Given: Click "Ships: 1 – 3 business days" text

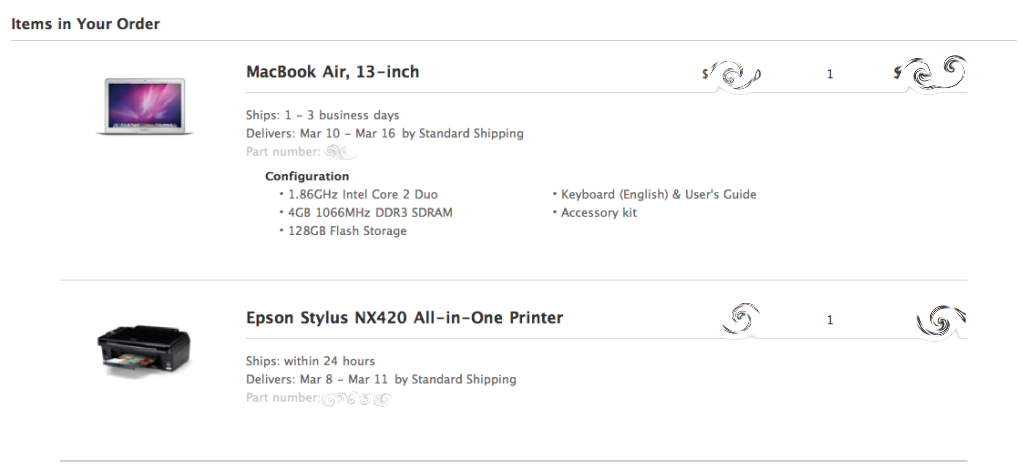Looking at the screenshot, I should coord(322,115).
